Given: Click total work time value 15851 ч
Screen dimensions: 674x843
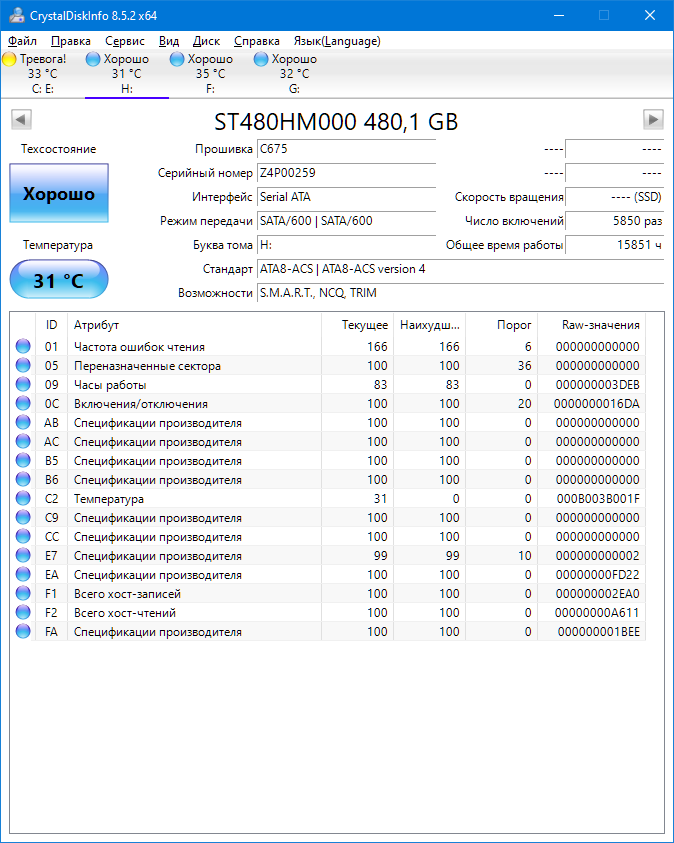Looking at the screenshot, I should click(615, 245).
